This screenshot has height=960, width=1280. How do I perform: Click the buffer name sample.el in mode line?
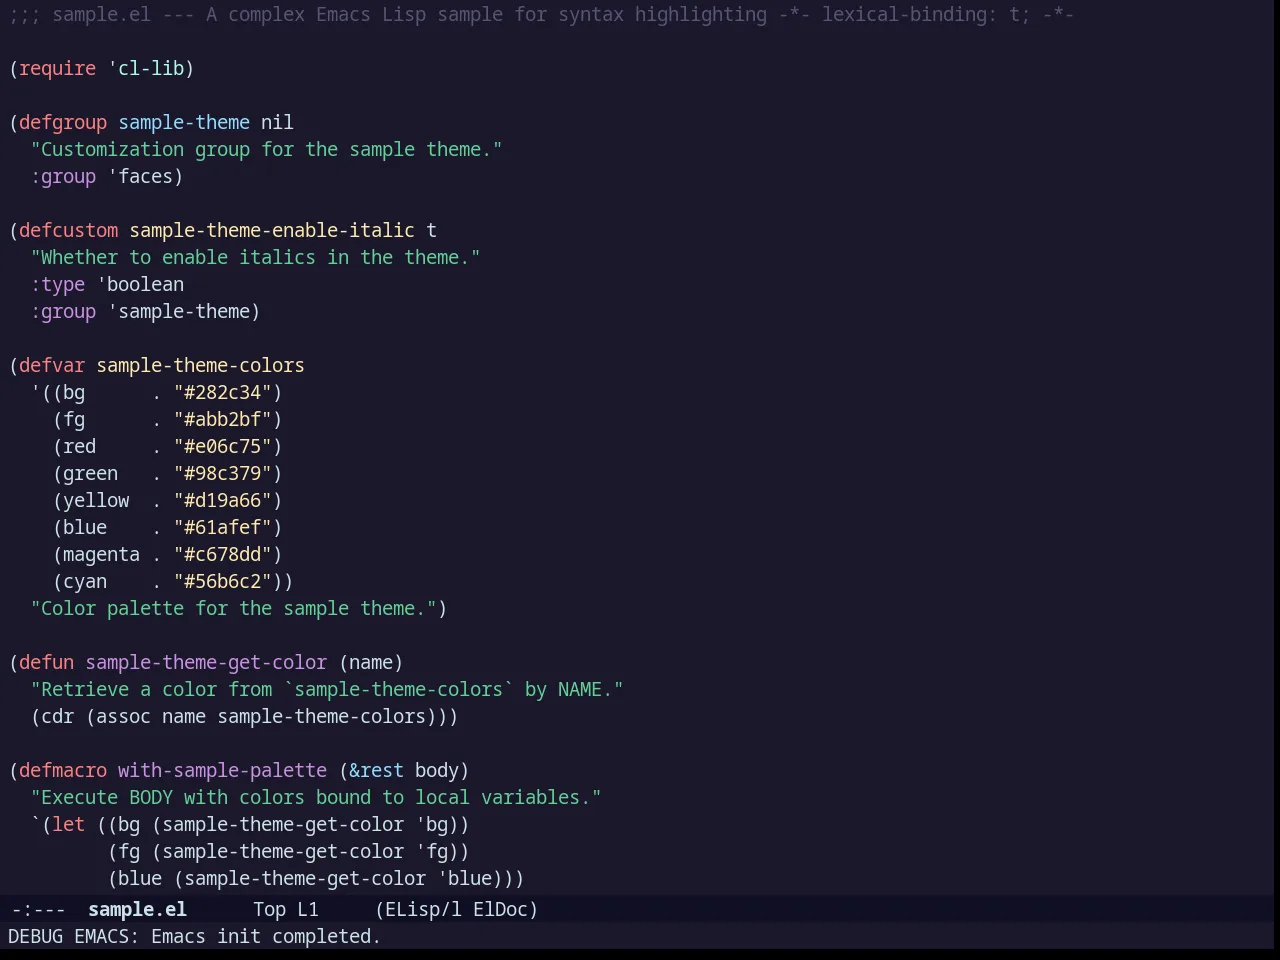(x=137, y=909)
